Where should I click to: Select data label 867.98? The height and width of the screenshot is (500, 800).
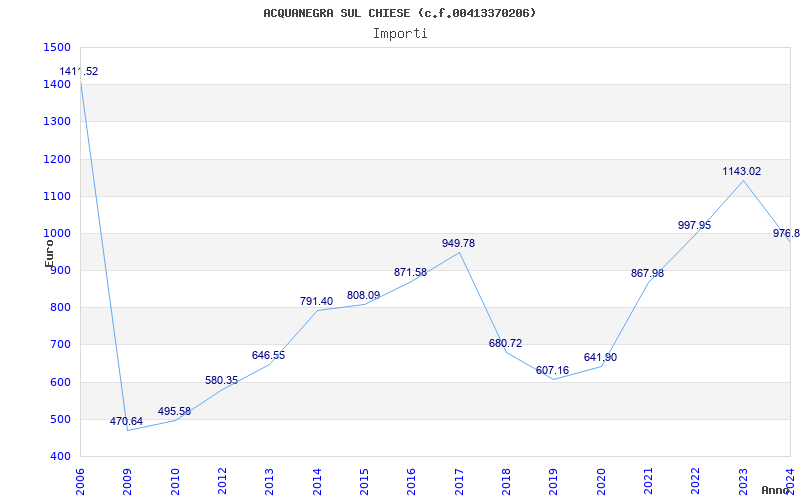pyautogui.click(x=647, y=273)
